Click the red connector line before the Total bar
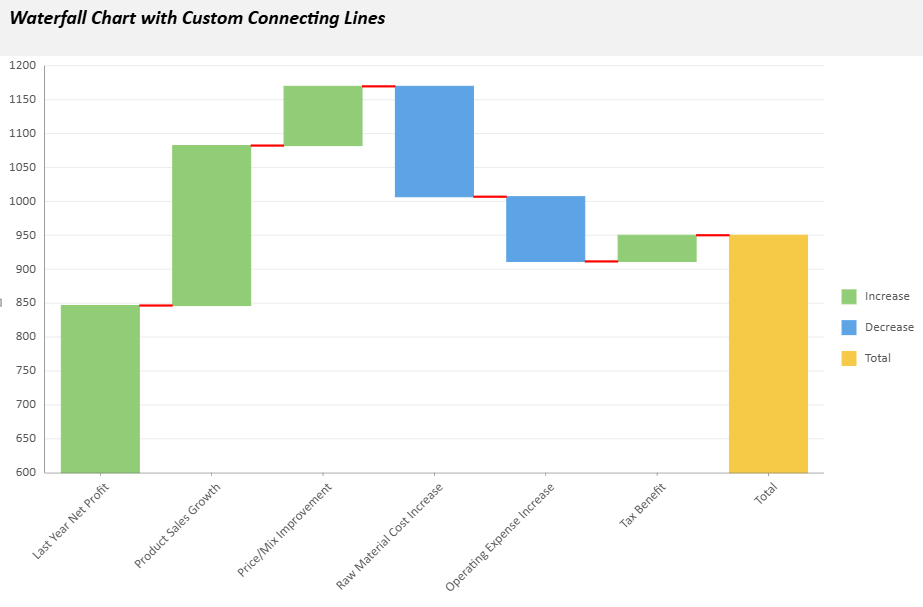The height and width of the screenshot is (607, 923). [x=712, y=235]
